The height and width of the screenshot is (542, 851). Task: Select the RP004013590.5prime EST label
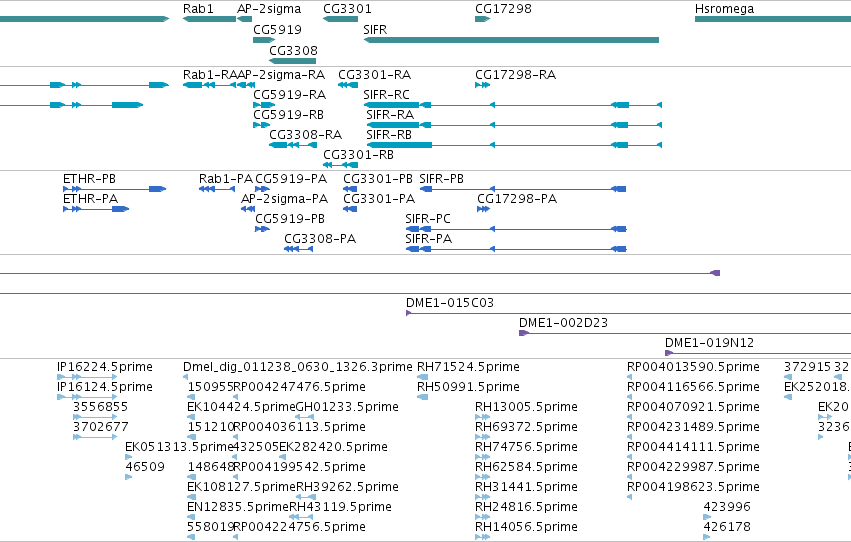pyautogui.click(x=693, y=367)
